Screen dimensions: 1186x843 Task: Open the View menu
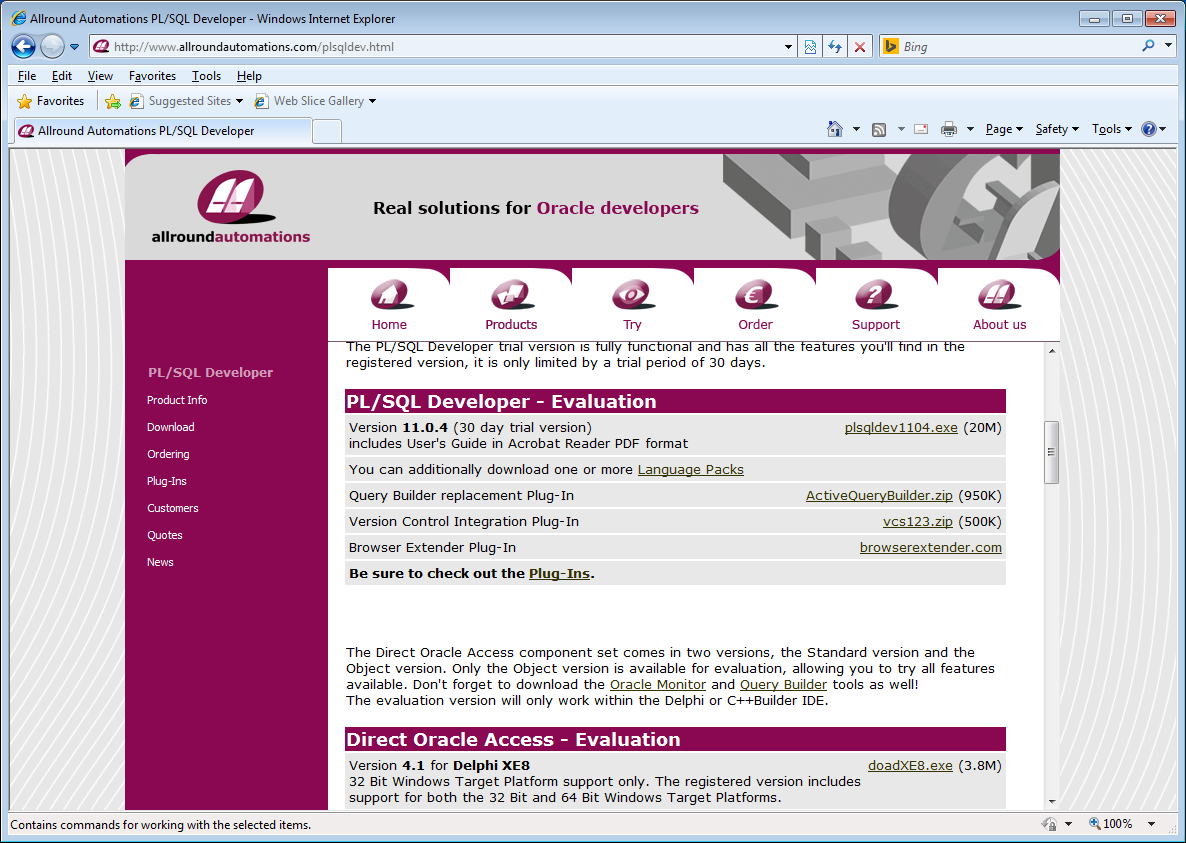pos(100,76)
